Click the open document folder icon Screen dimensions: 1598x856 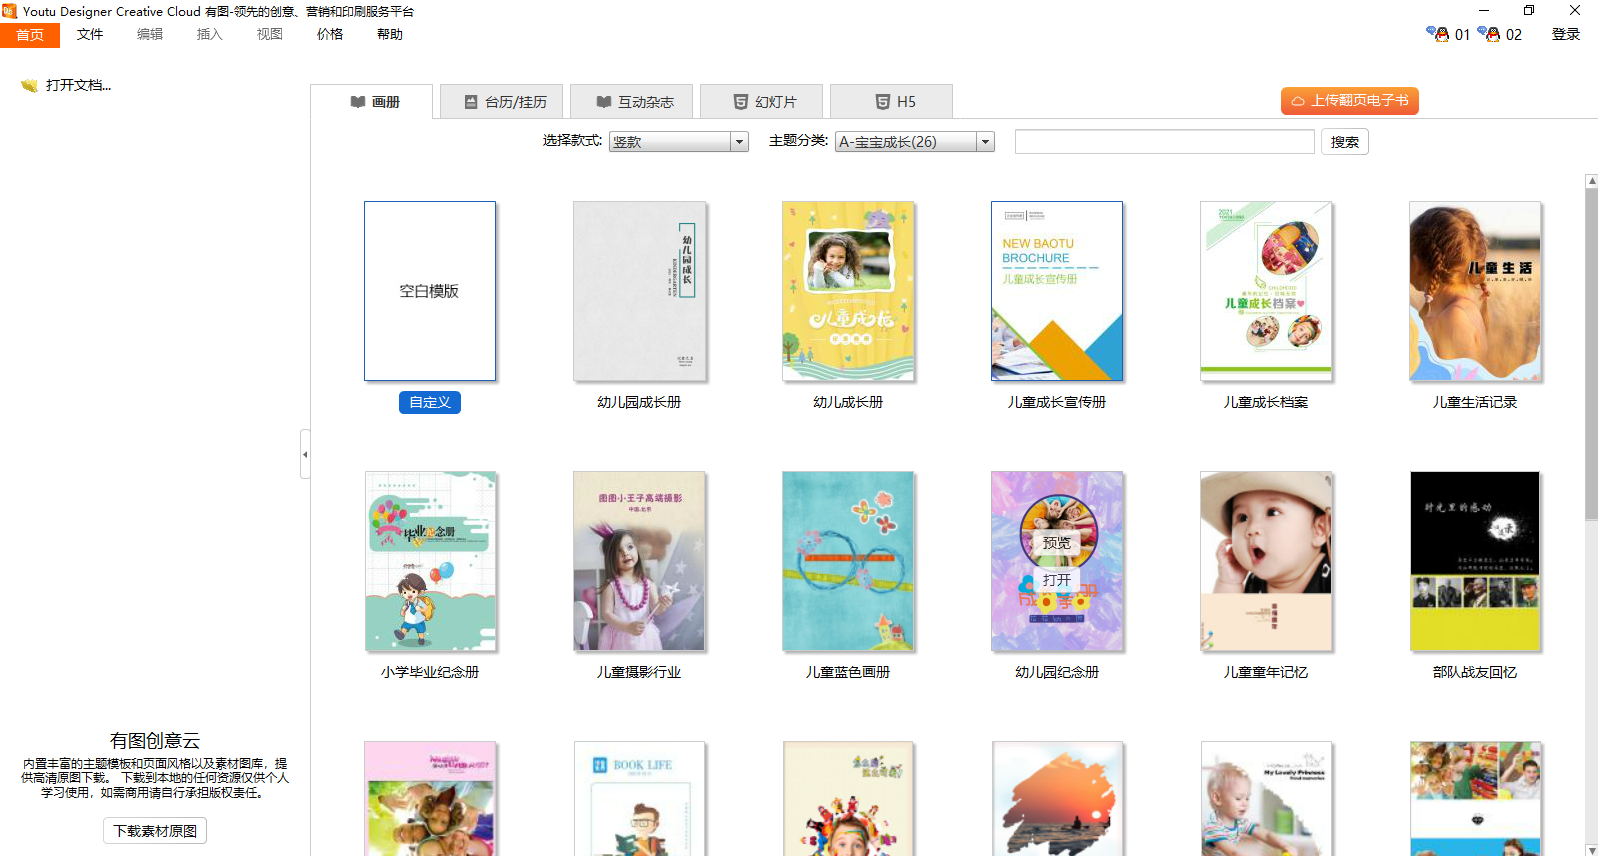pyautogui.click(x=29, y=86)
